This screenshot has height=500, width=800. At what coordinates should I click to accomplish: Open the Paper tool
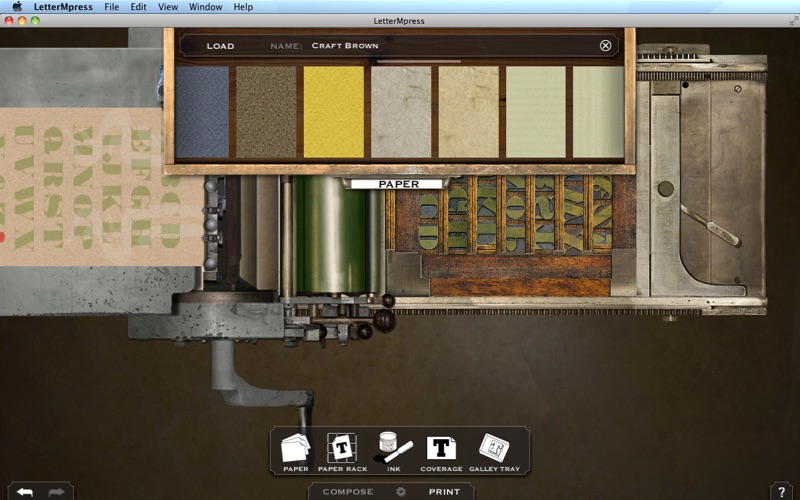click(296, 451)
